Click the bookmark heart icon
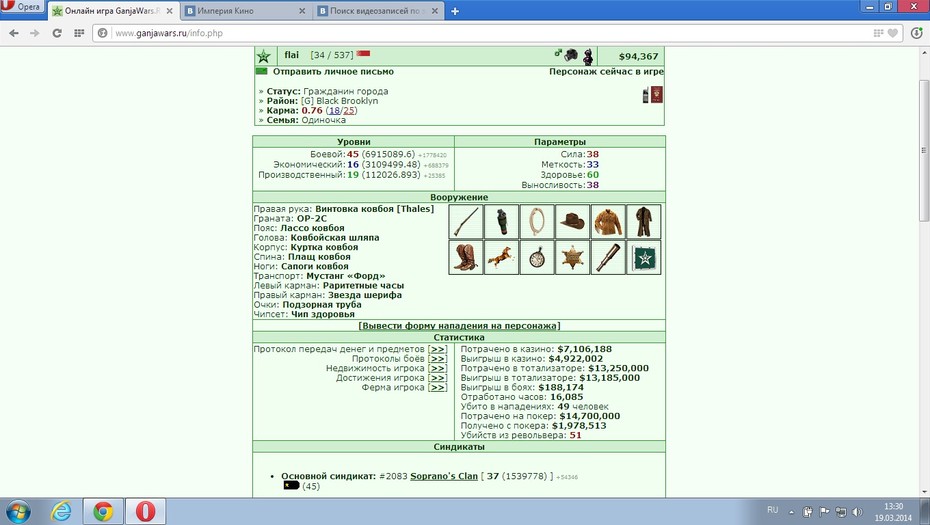 pos(893,33)
